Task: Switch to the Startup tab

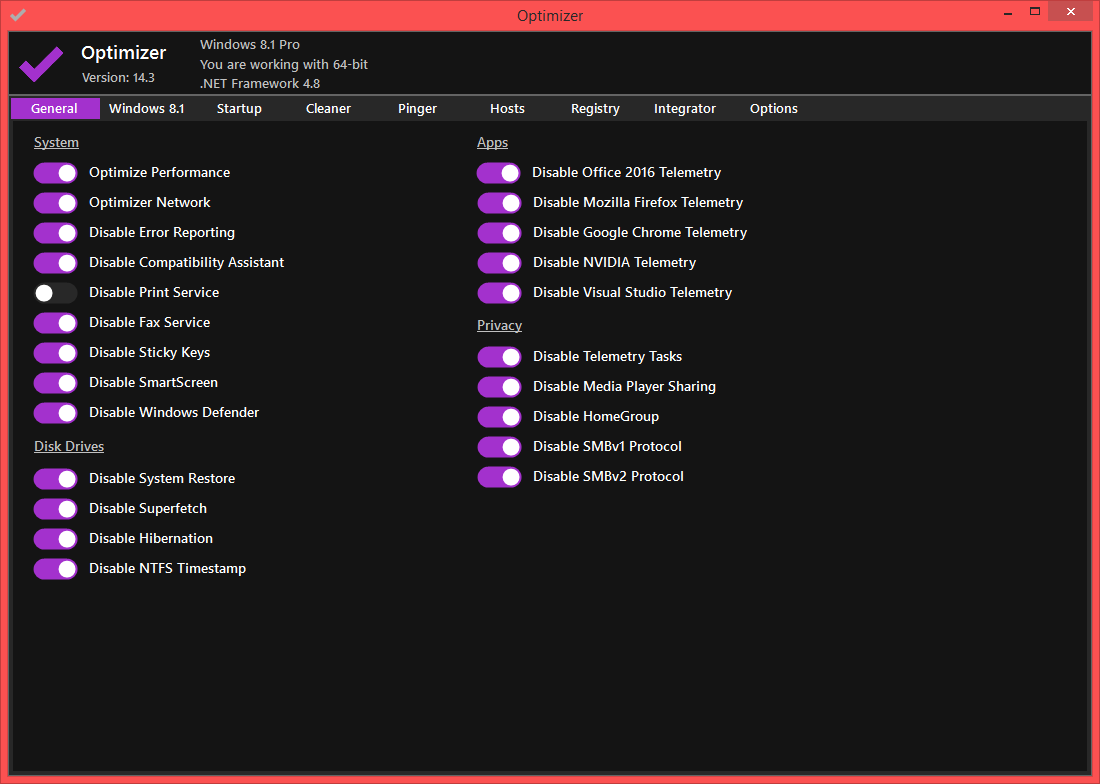Action: pyautogui.click(x=239, y=109)
